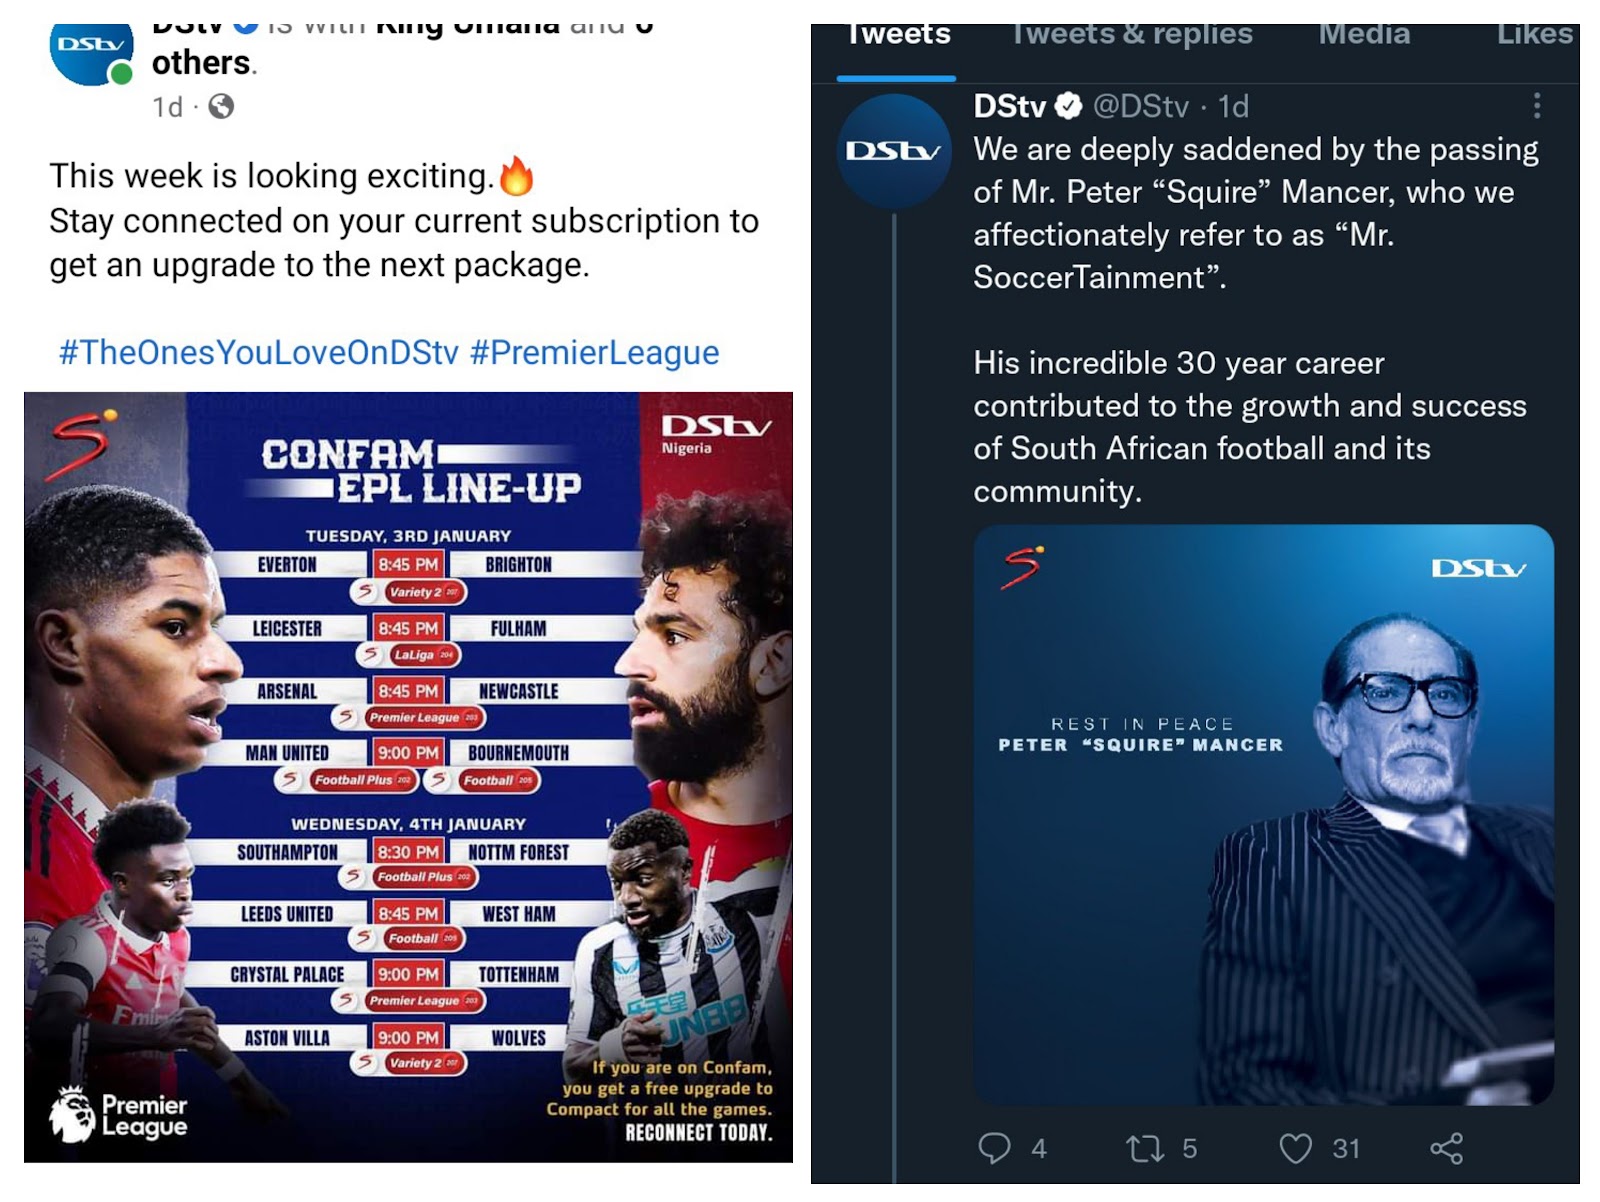Click the @DStv handle
Viewport: 1600px width, 1202px height.
(1141, 106)
